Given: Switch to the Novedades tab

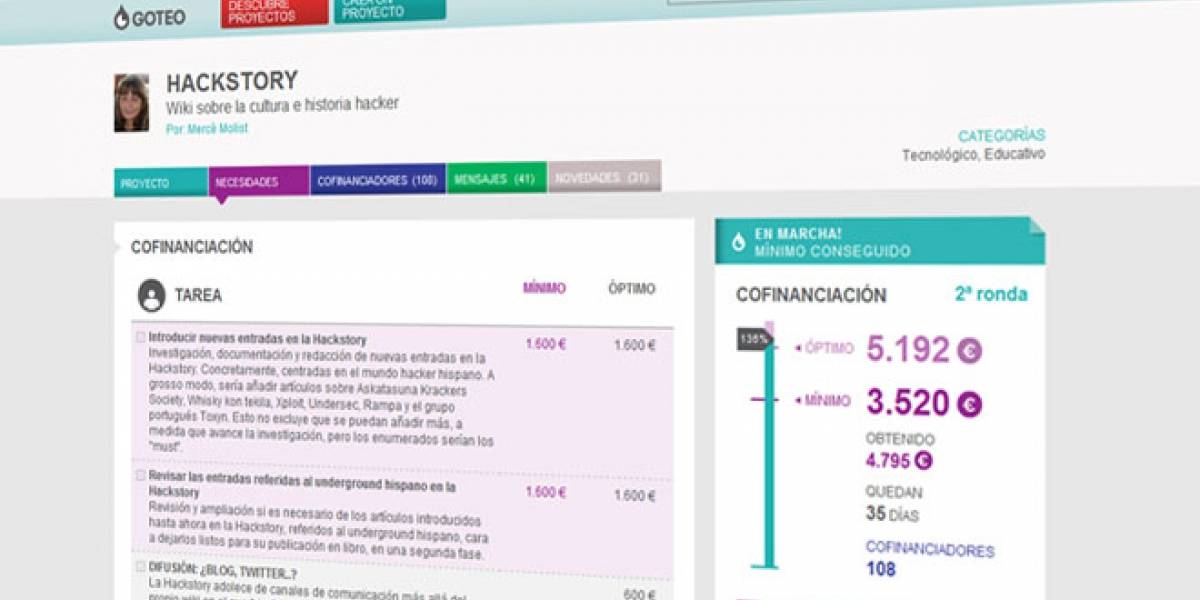Looking at the screenshot, I should coord(604,178).
